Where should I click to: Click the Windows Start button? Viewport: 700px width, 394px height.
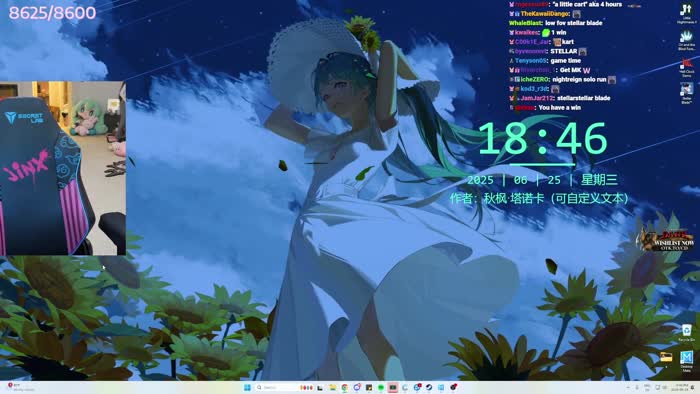click(247, 387)
